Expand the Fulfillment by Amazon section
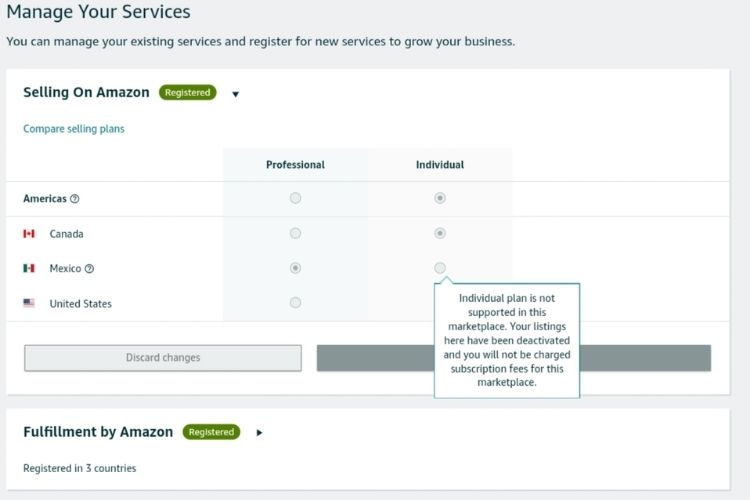 pyautogui.click(x=260, y=433)
